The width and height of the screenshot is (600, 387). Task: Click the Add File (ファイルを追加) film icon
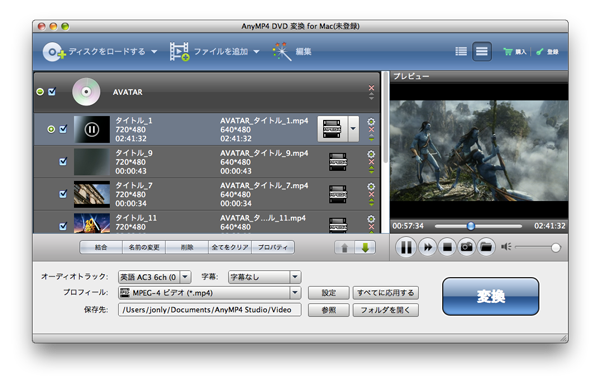179,52
